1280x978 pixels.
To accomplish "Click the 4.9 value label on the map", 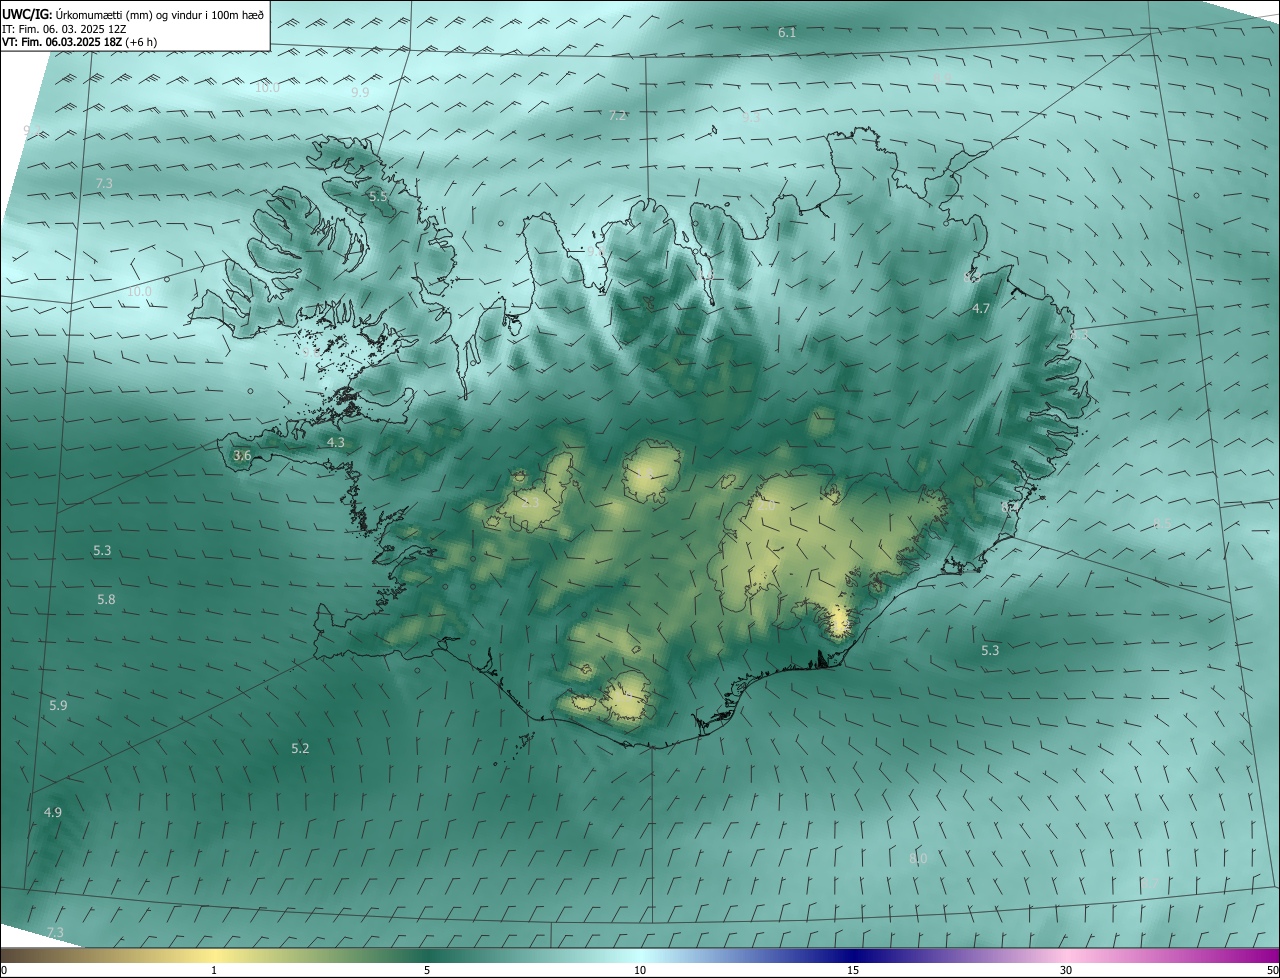I will click(x=53, y=813).
